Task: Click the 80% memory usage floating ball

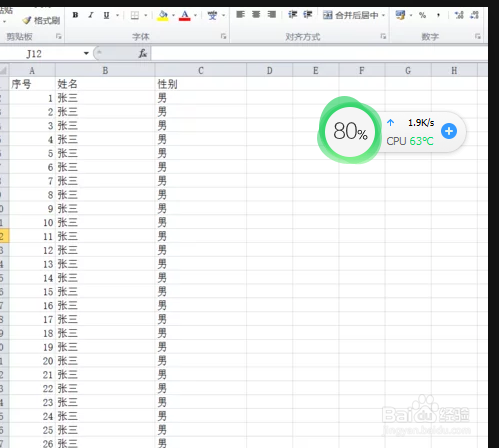Action: click(350, 131)
